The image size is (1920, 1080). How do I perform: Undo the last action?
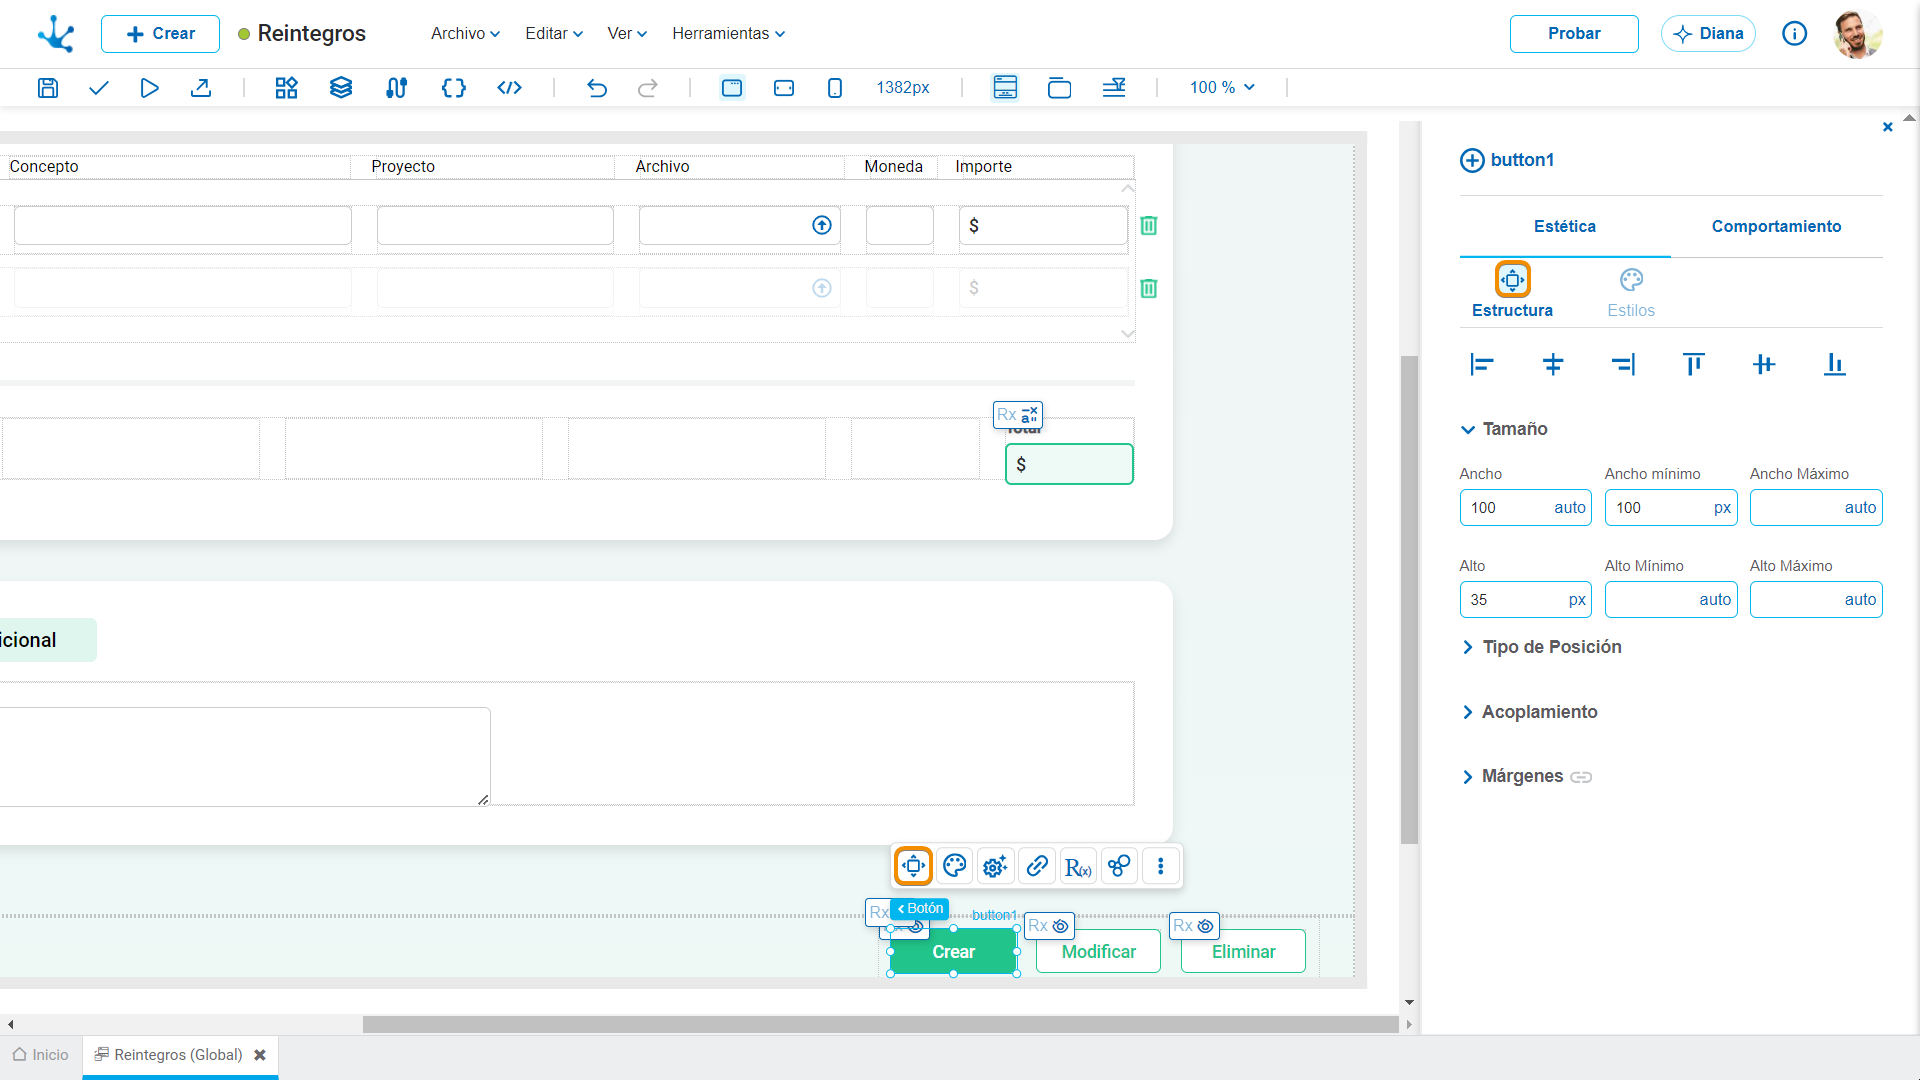(597, 88)
